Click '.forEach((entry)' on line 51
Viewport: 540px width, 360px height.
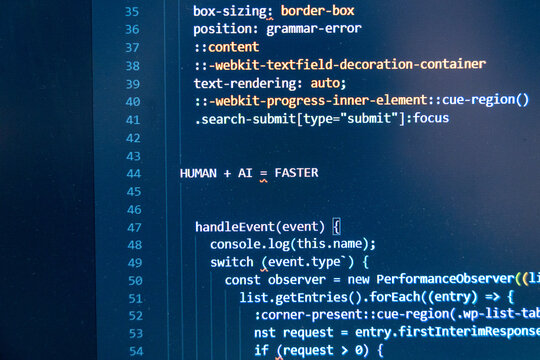(x=420, y=297)
